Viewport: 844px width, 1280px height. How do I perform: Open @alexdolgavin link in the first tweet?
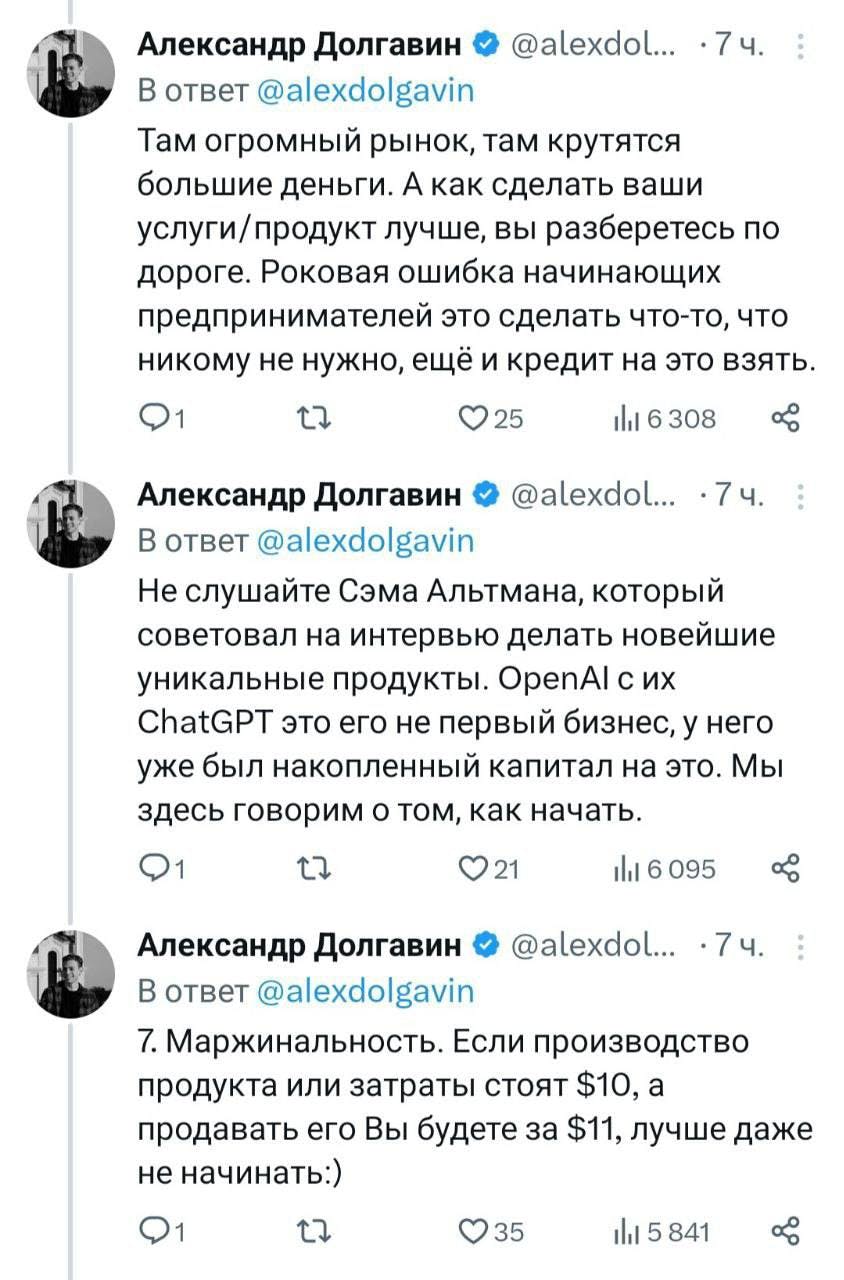[x=365, y=91]
